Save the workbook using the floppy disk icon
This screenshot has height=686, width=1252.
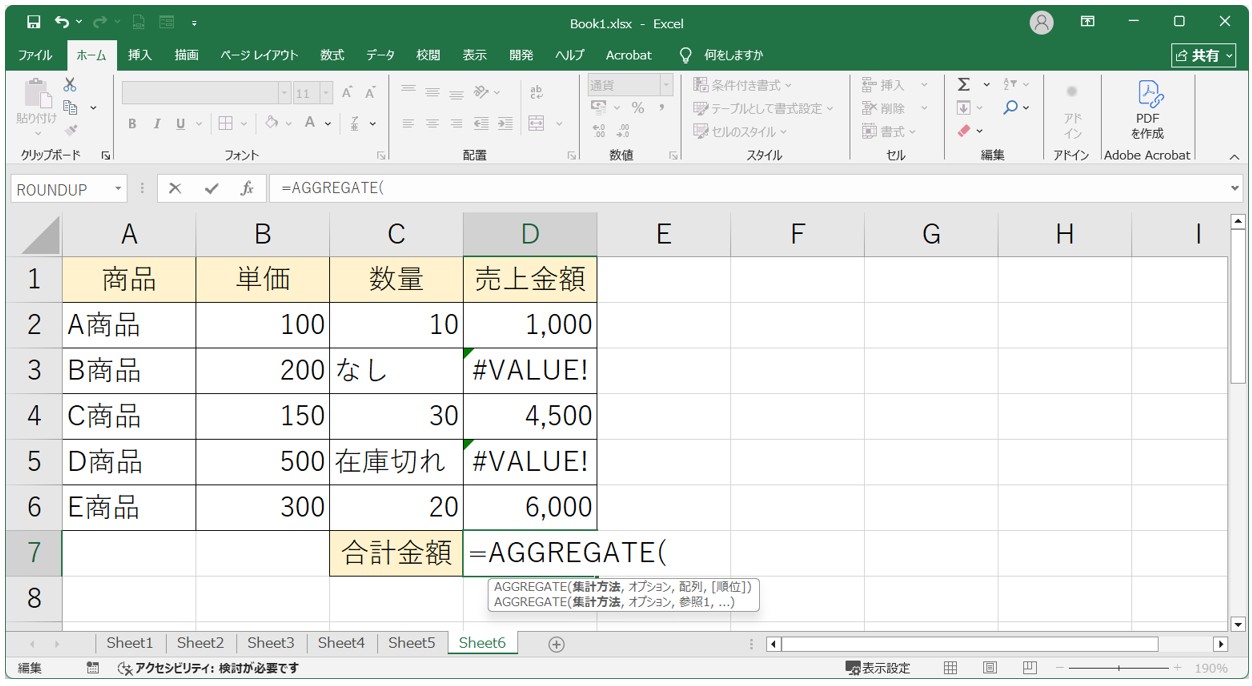coord(33,22)
